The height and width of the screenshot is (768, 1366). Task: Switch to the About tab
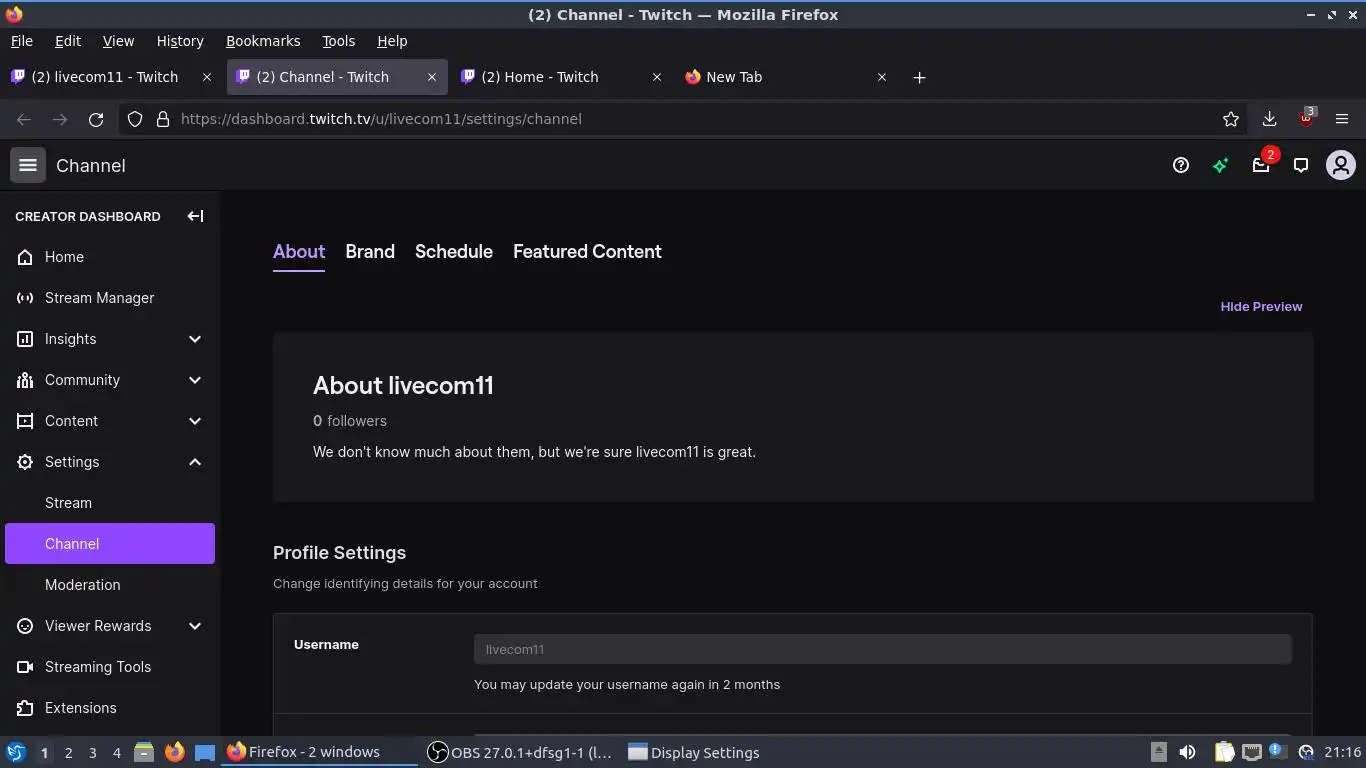[x=299, y=252]
